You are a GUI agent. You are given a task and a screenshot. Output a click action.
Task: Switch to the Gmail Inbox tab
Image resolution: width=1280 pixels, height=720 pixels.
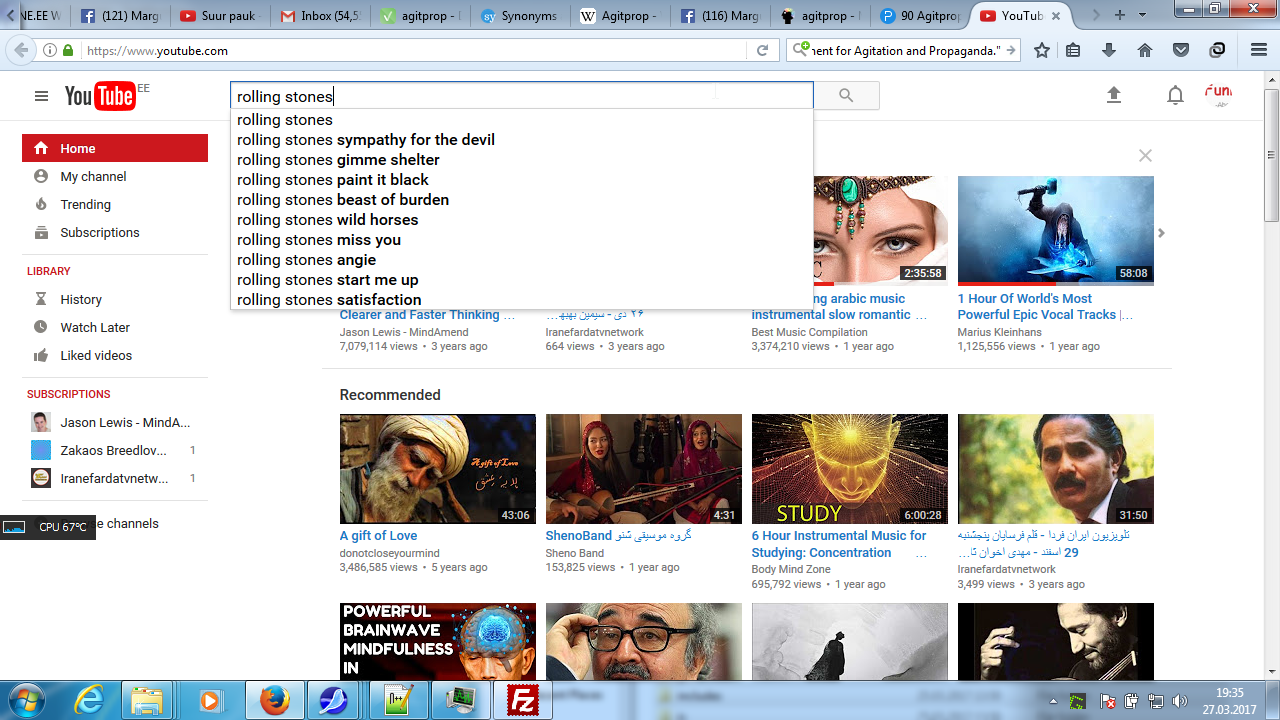coord(320,16)
